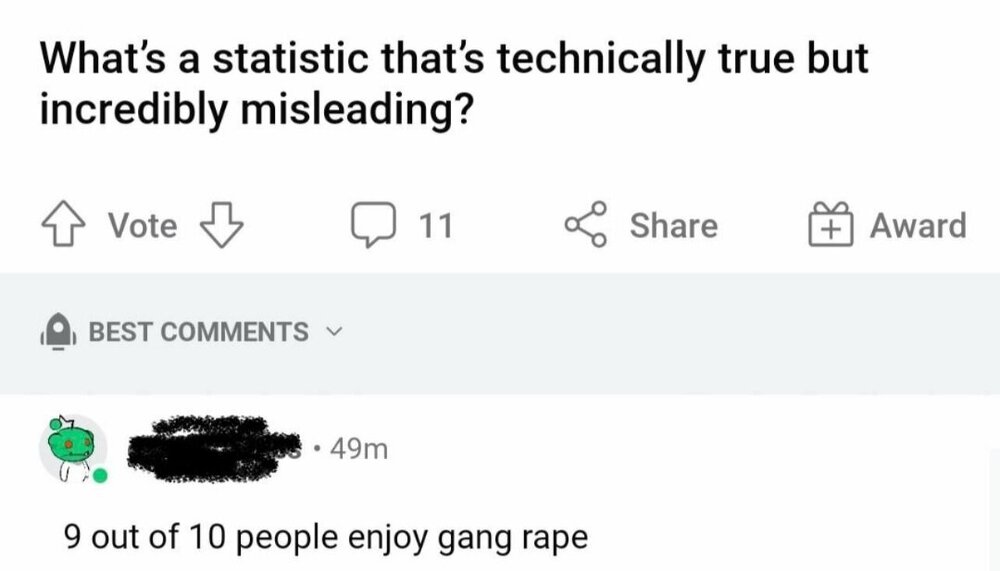Tap the comment count number 11
Screen dimensions: 1000x571
tap(434, 226)
